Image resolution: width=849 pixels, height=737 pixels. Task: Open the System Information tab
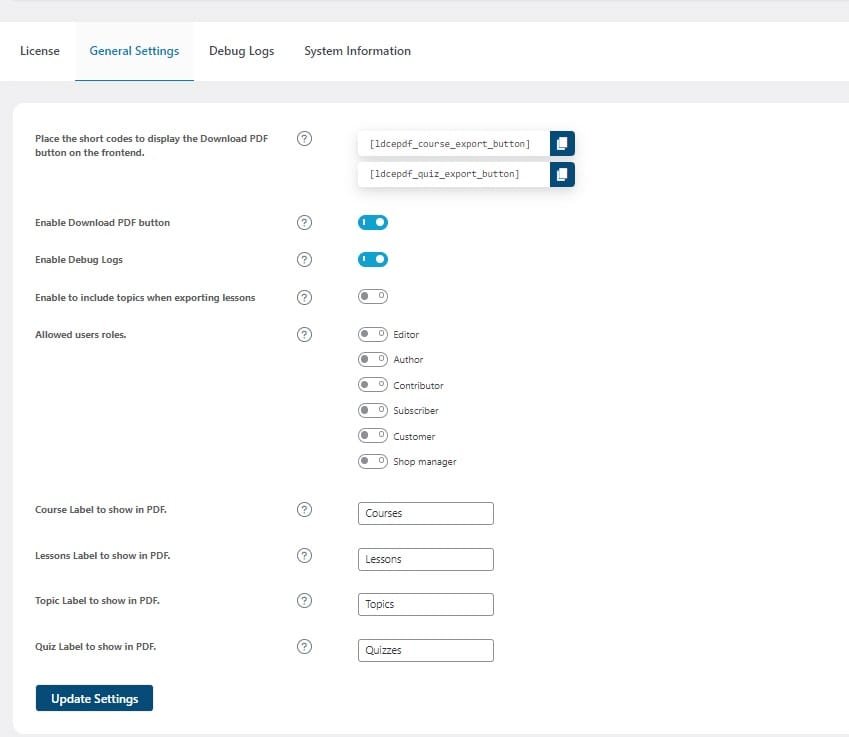tap(357, 51)
